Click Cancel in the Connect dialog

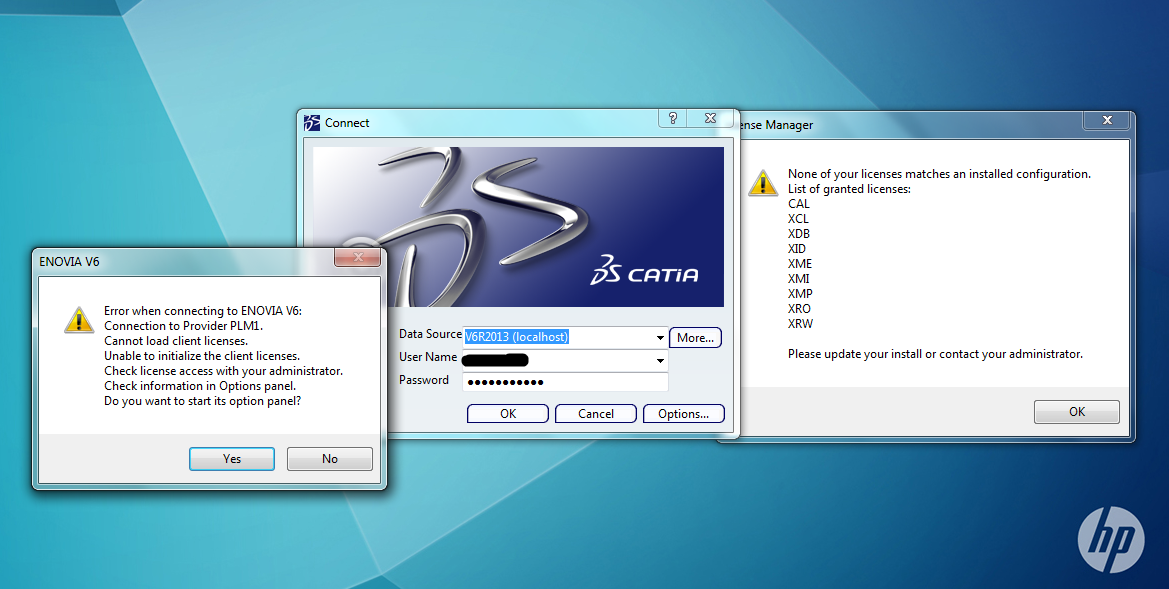pyautogui.click(x=596, y=414)
